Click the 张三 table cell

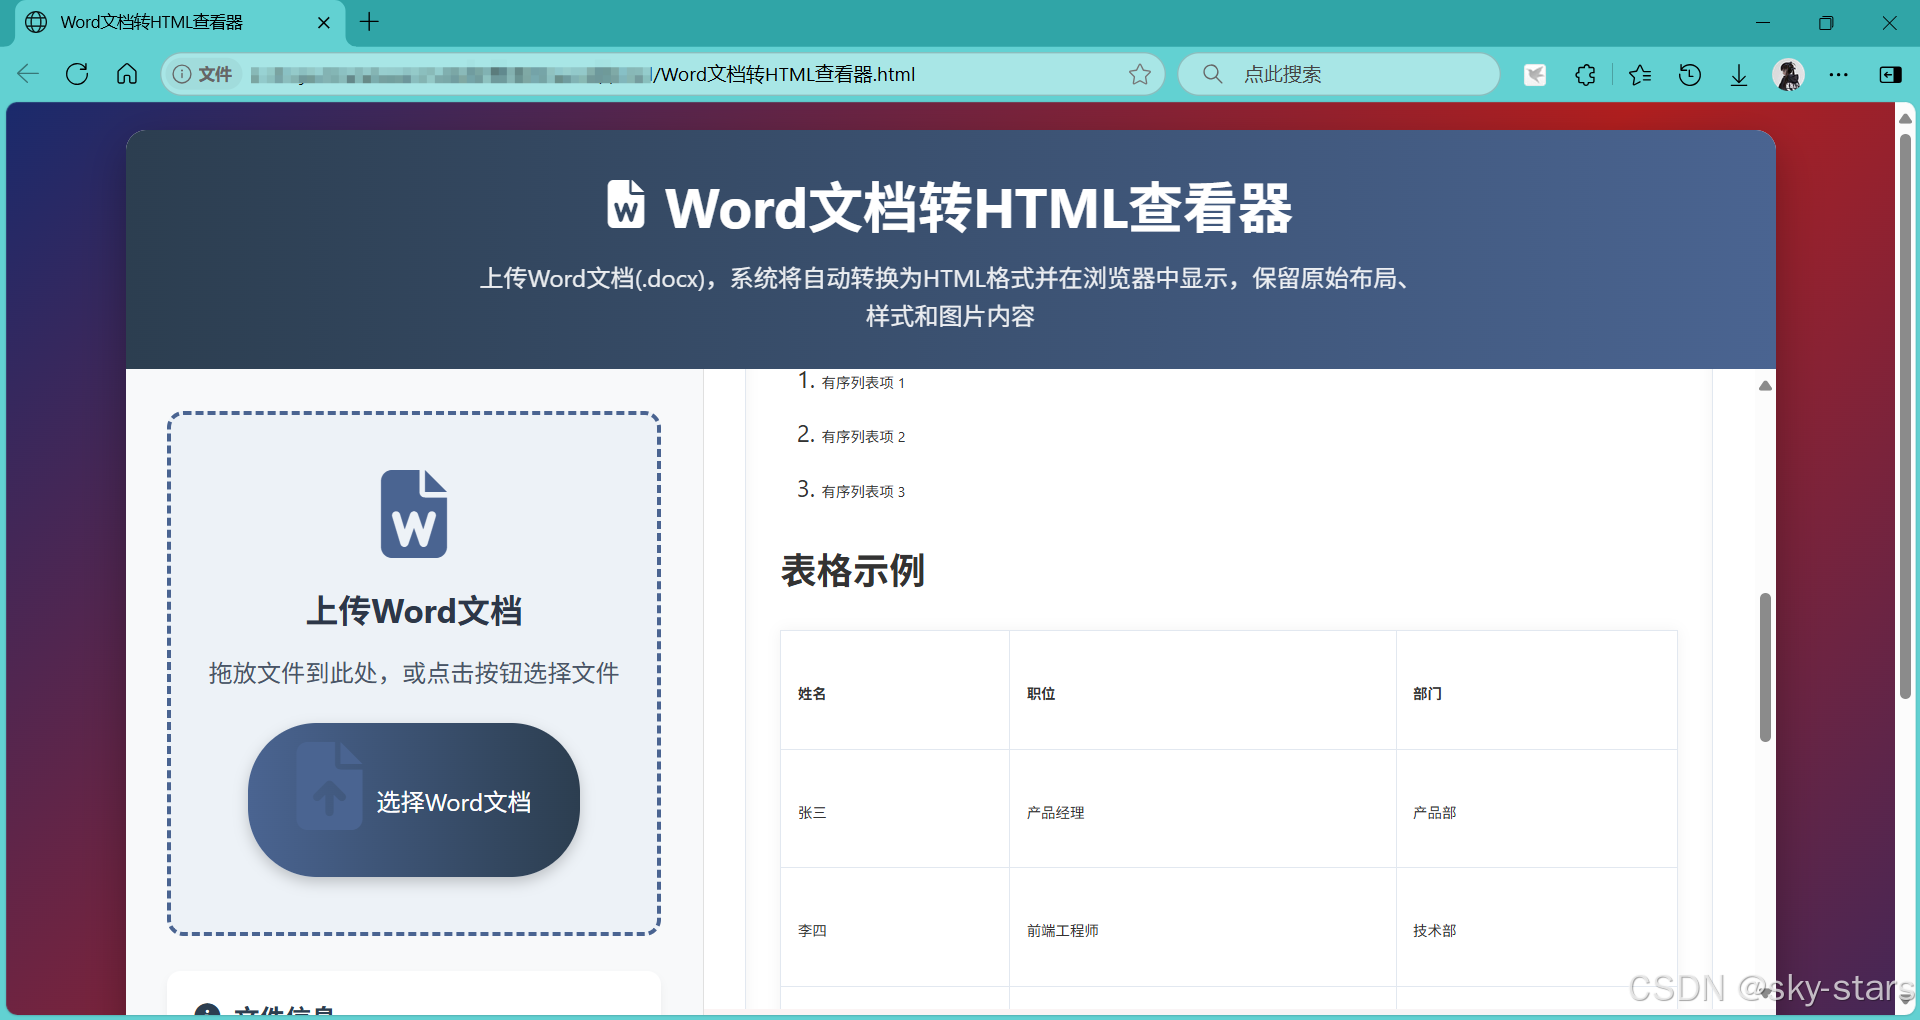tap(895, 809)
